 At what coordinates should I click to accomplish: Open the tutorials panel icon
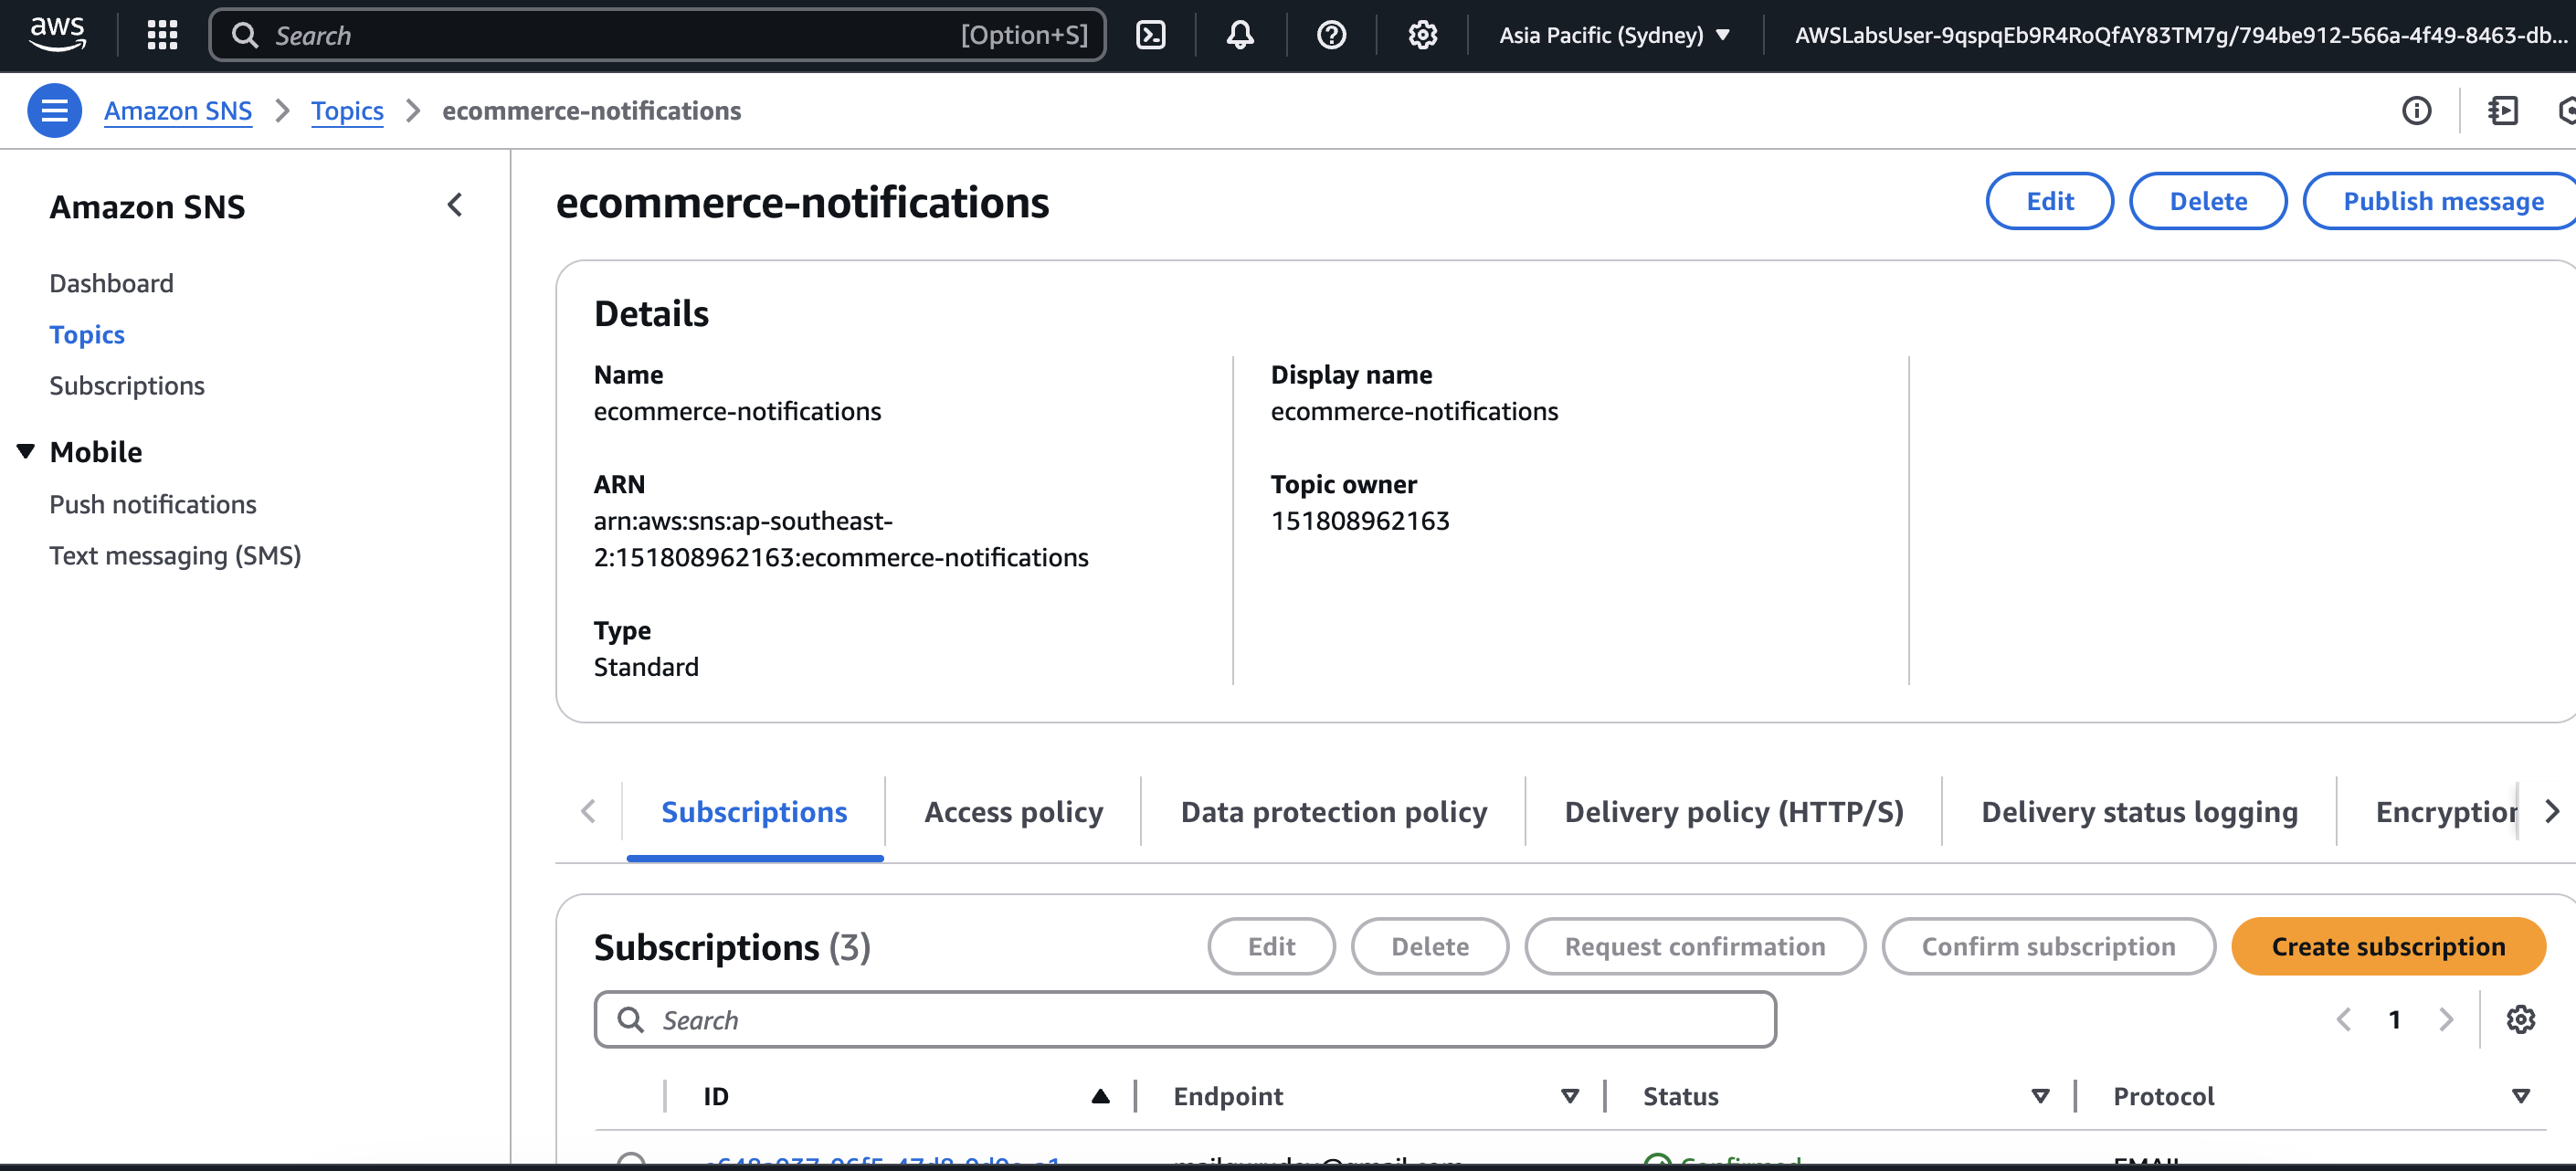[2503, 110]
